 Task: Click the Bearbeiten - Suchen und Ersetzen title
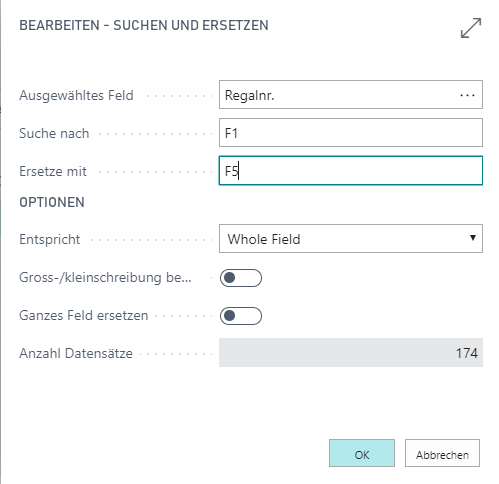pyautogui.click(x=144, y=26)
